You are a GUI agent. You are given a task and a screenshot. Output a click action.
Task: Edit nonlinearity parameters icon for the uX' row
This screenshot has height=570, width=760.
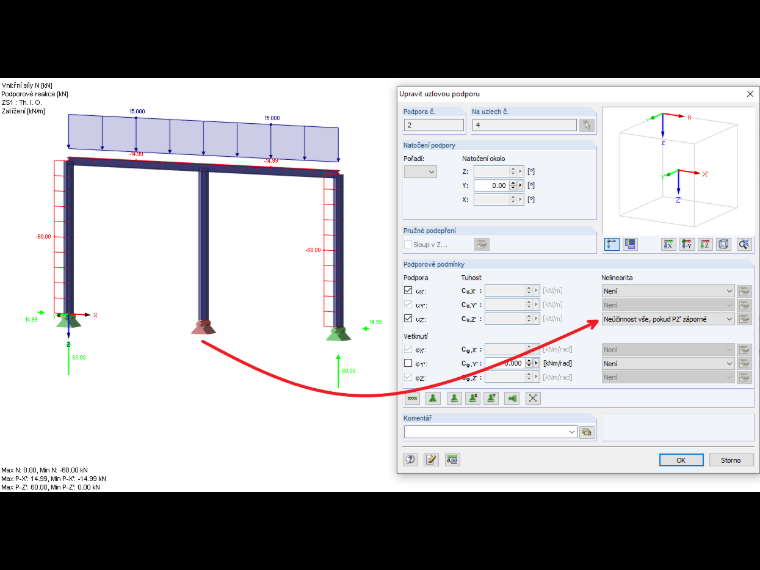pyautogui.click(x=744, y=291)
